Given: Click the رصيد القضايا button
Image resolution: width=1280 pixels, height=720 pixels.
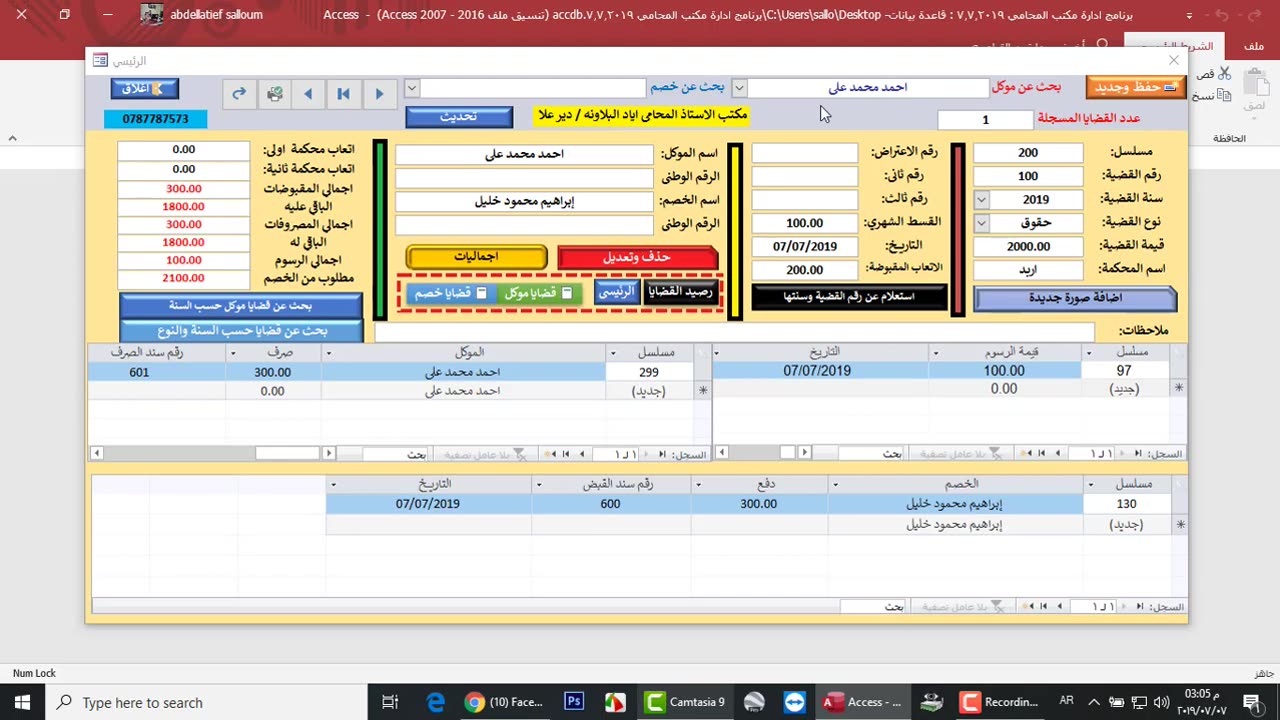Looking at the screenshot, I should [680, 292].
